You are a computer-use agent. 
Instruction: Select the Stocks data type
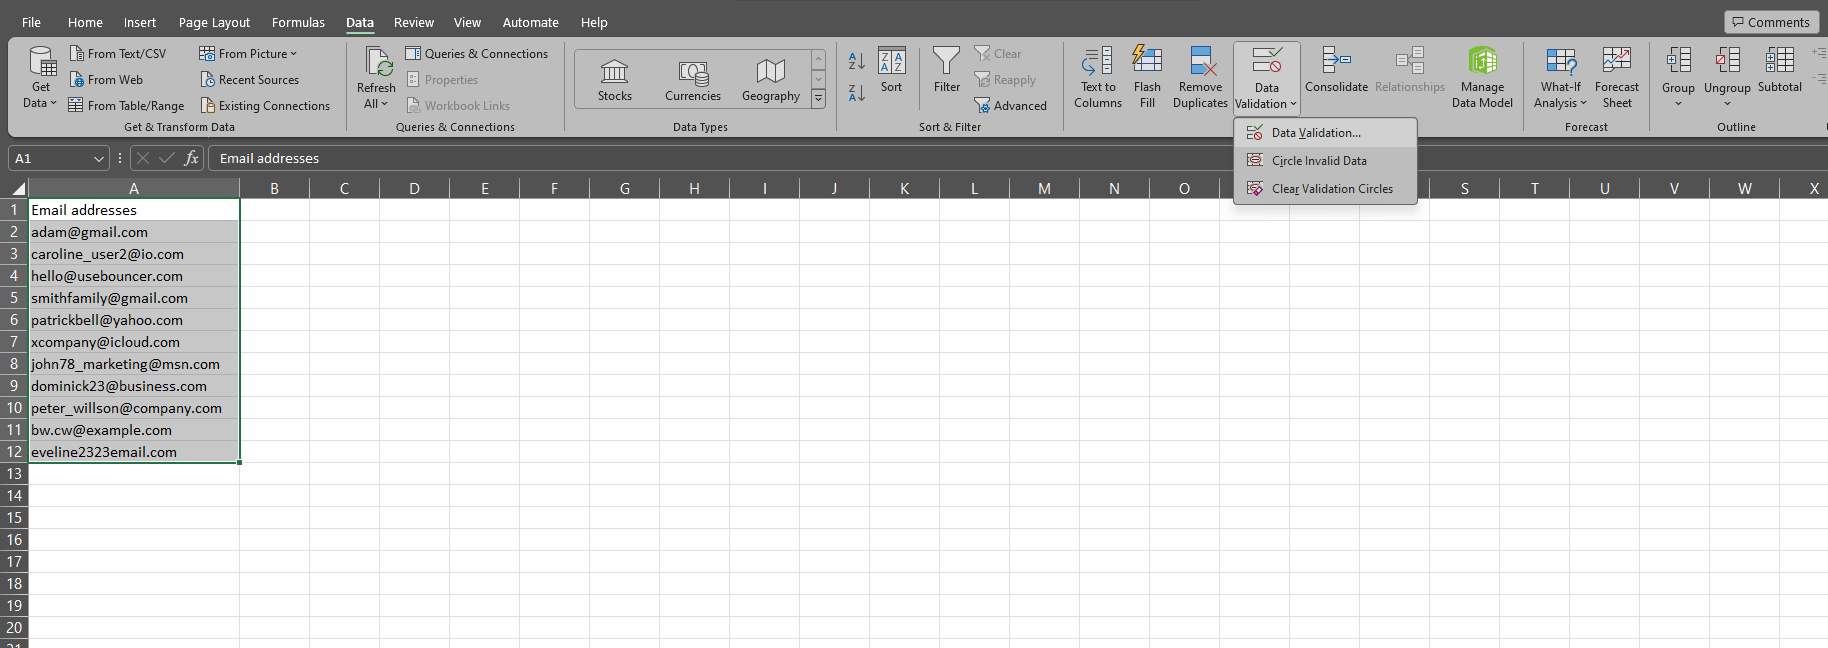614,79
